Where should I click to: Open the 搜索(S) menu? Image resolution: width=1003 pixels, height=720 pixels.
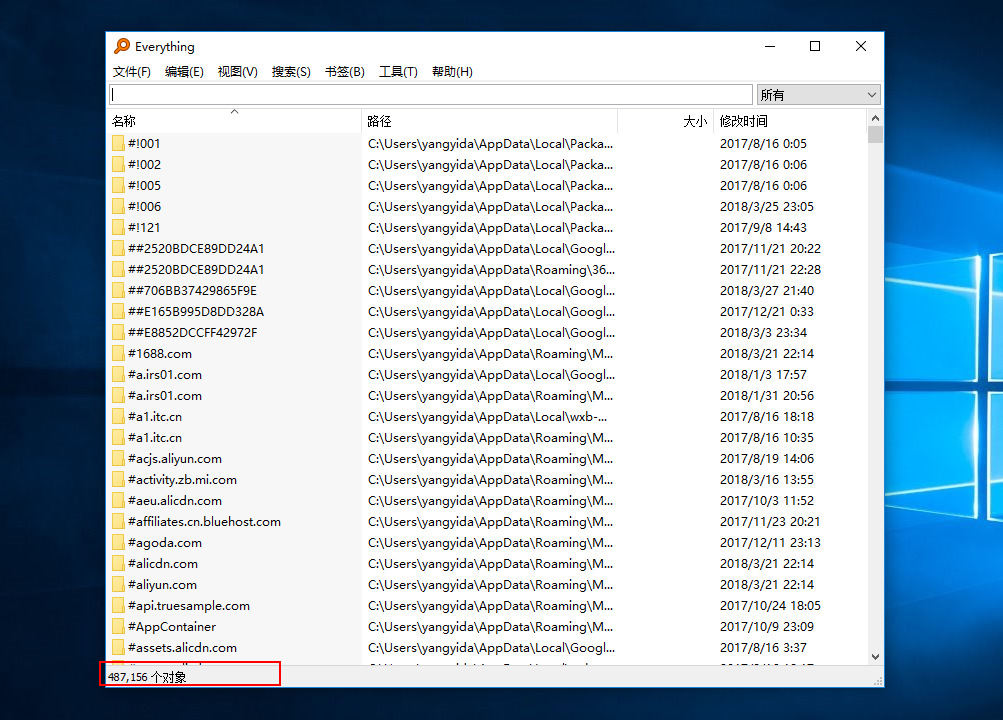pyautogui.click(x=291, y=72)
